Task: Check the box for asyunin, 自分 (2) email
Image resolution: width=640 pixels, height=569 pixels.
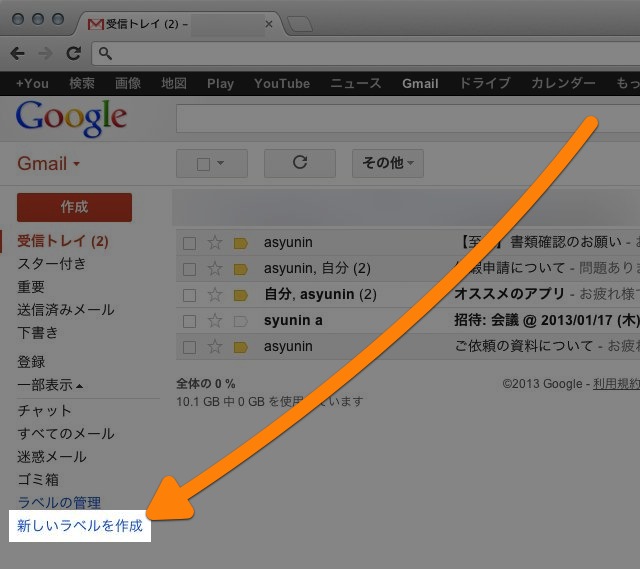Action: (189, 269)
